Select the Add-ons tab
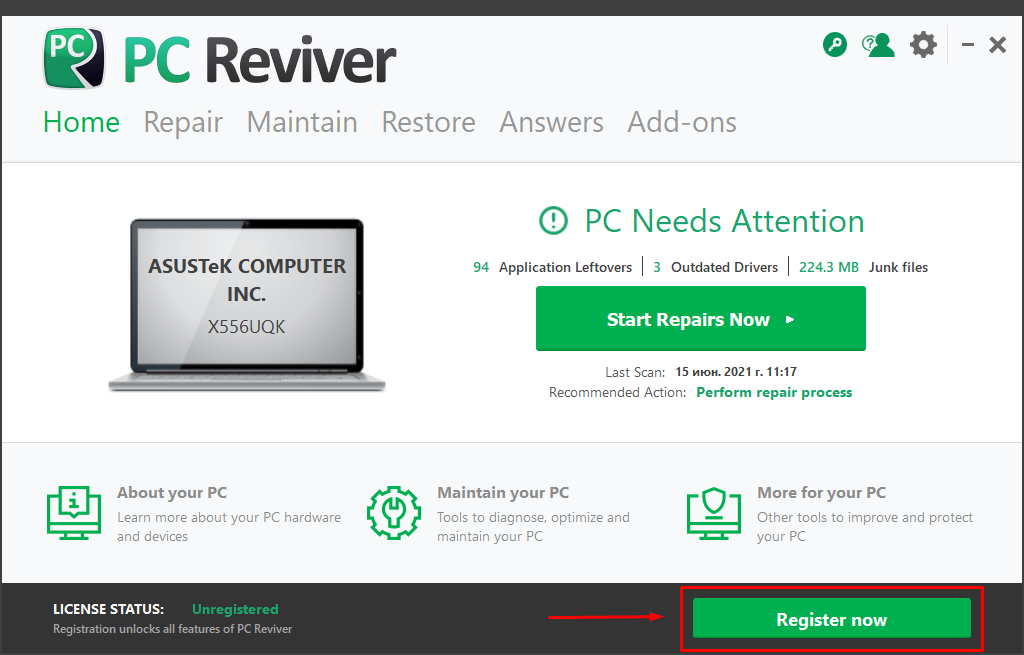 (682, 122)
